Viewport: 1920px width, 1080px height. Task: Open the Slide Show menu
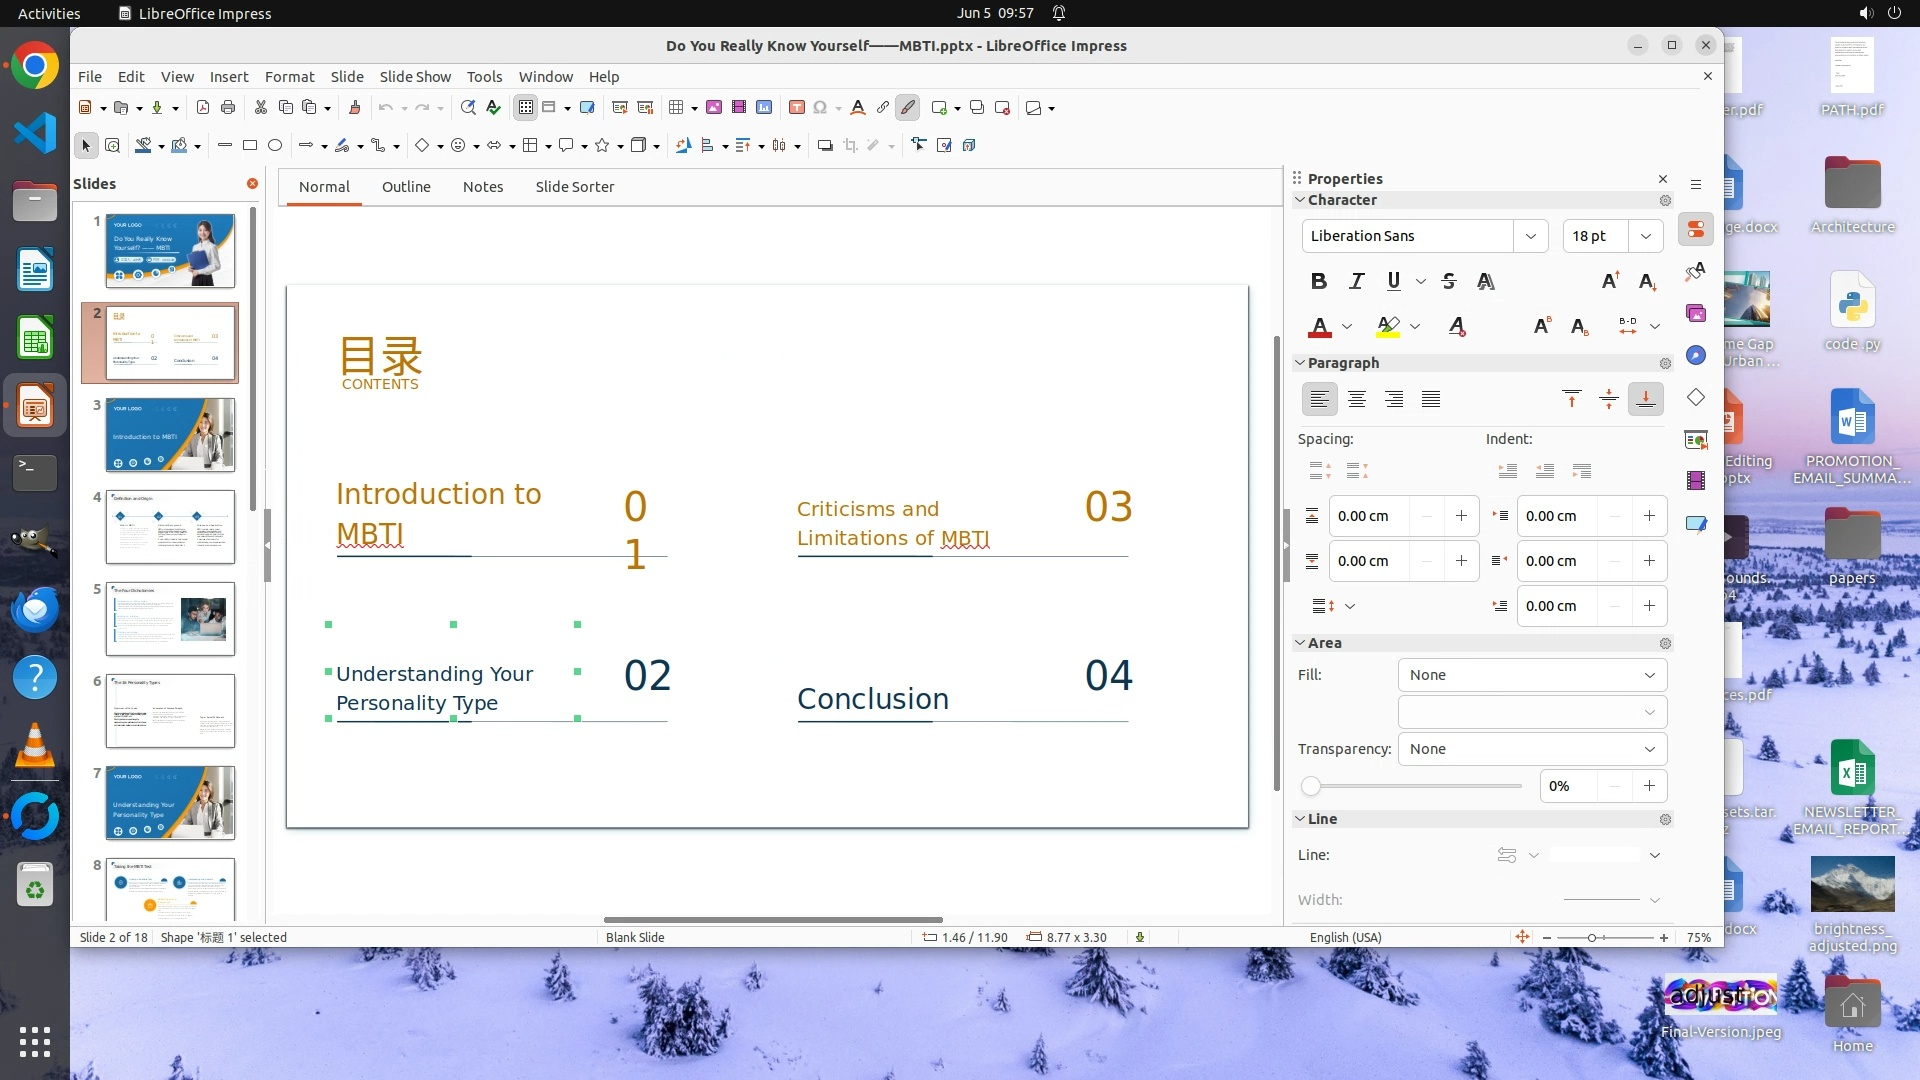point(415,77)
